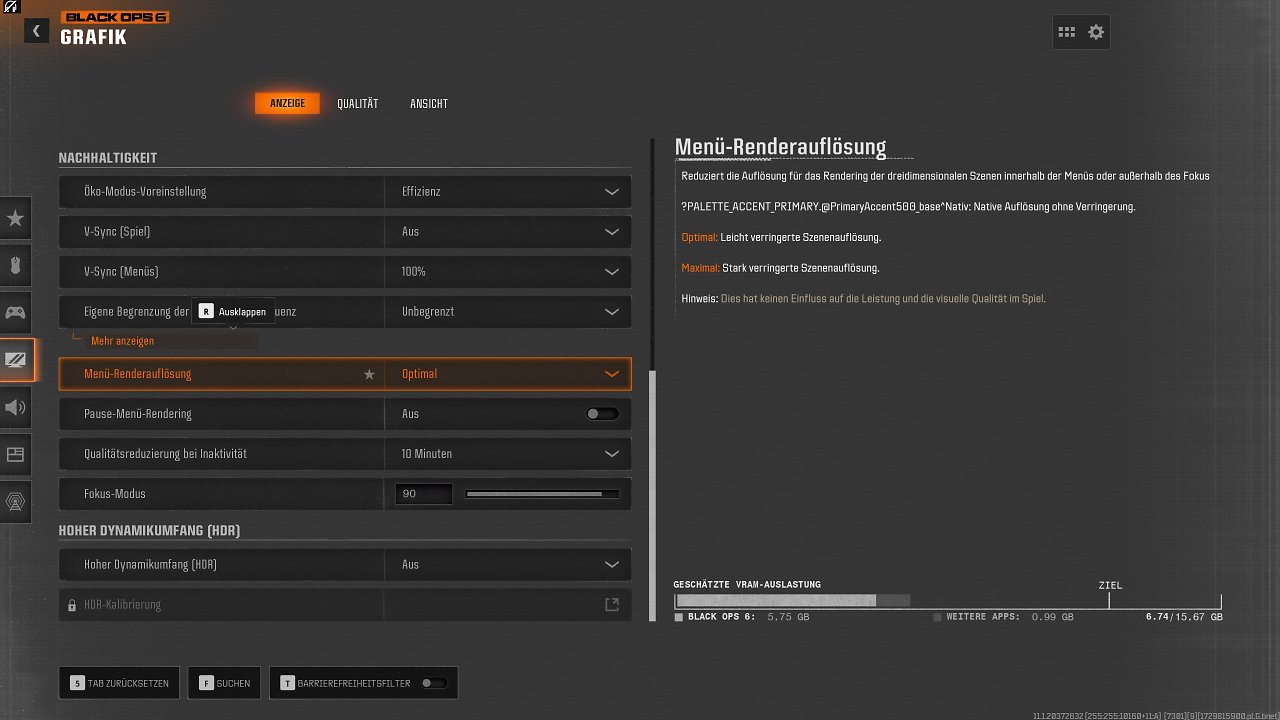This screenshot has height=720, width=1280.
Task: Click the Grafik page title
Action: 93,38
